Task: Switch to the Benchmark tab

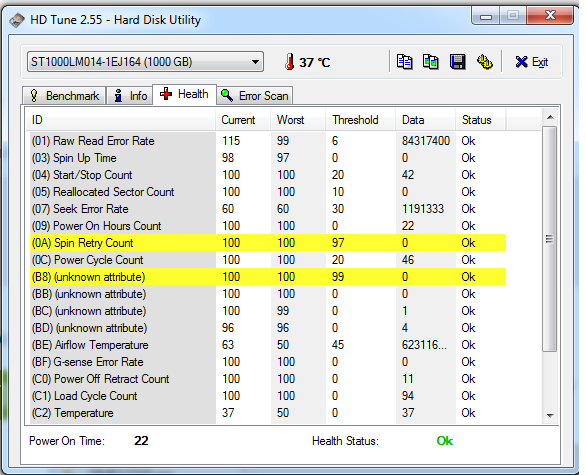Action: pos(64,96)
